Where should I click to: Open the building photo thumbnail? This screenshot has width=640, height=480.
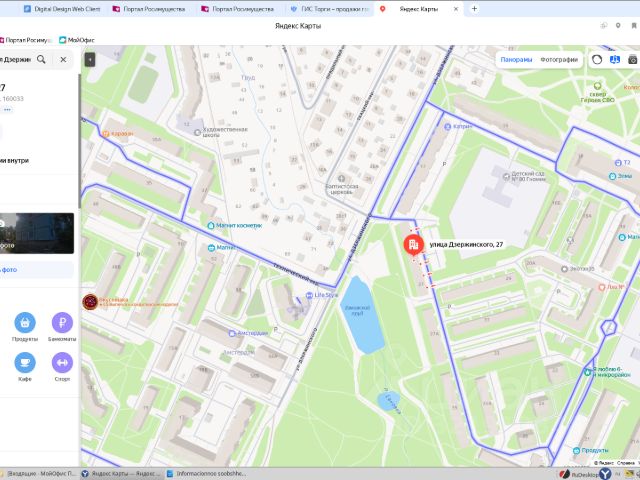click(x=37, y=233)
